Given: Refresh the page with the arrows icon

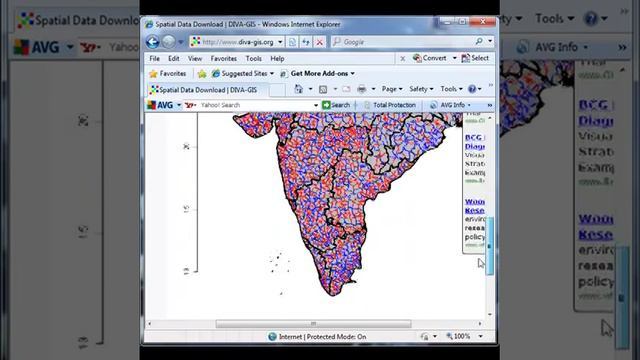Looking at the screenshot, I should pos(306,42).
